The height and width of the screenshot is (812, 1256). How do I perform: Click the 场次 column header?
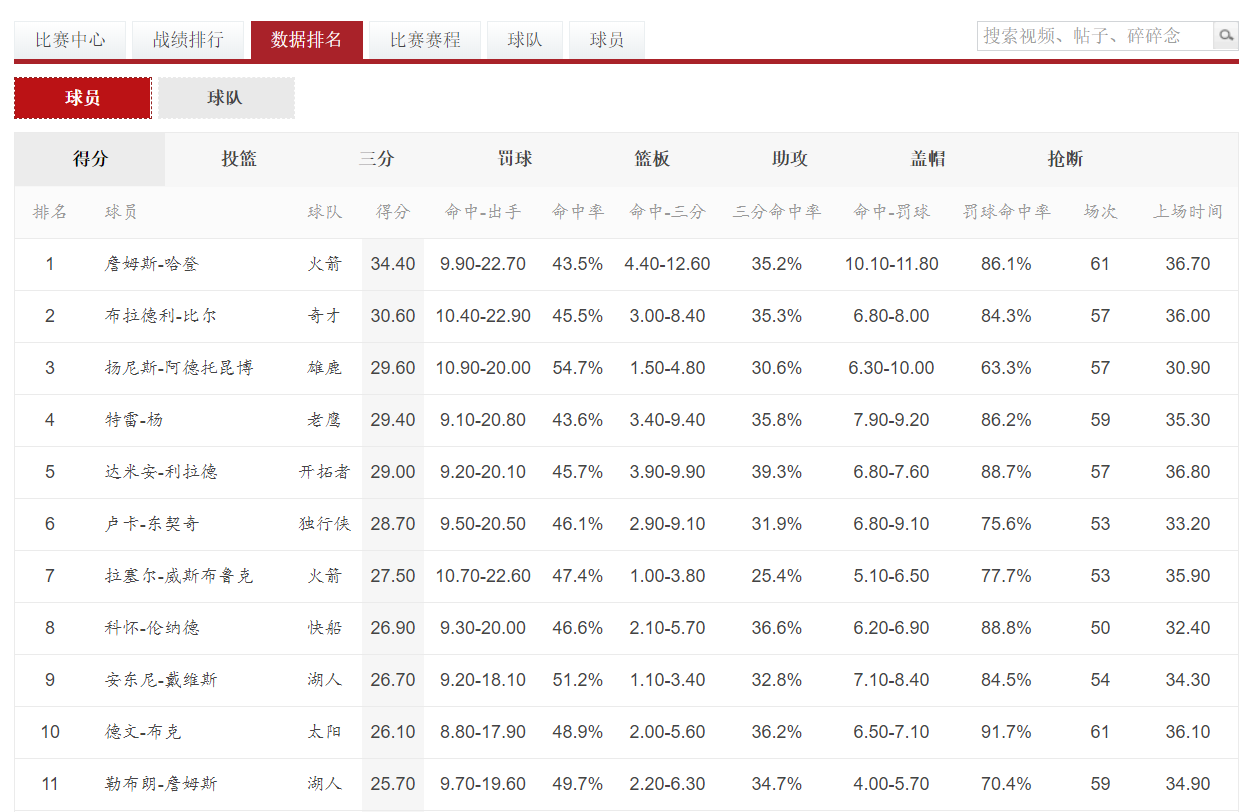pyautogui.click(x=1101, y=212)
